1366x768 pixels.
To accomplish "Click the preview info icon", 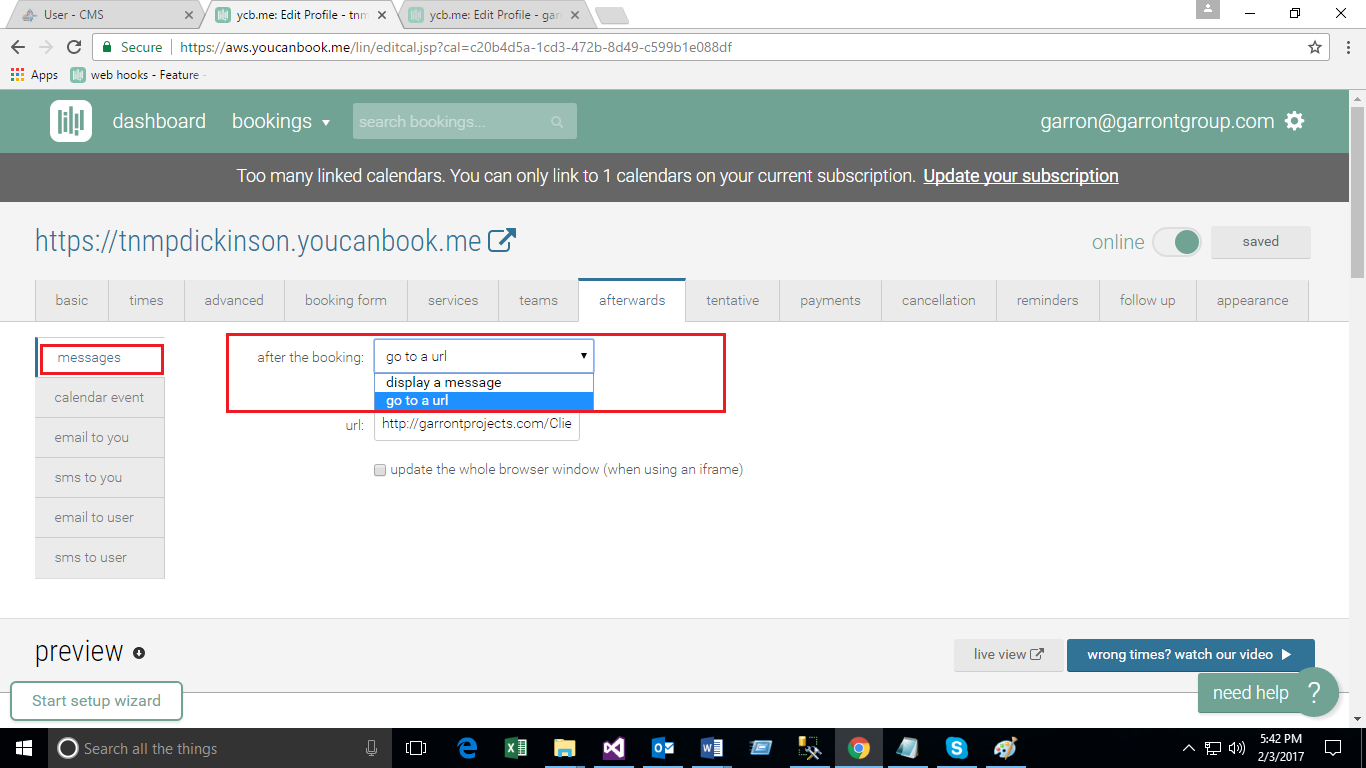I will pyautogui.click(x=139, y=653).
